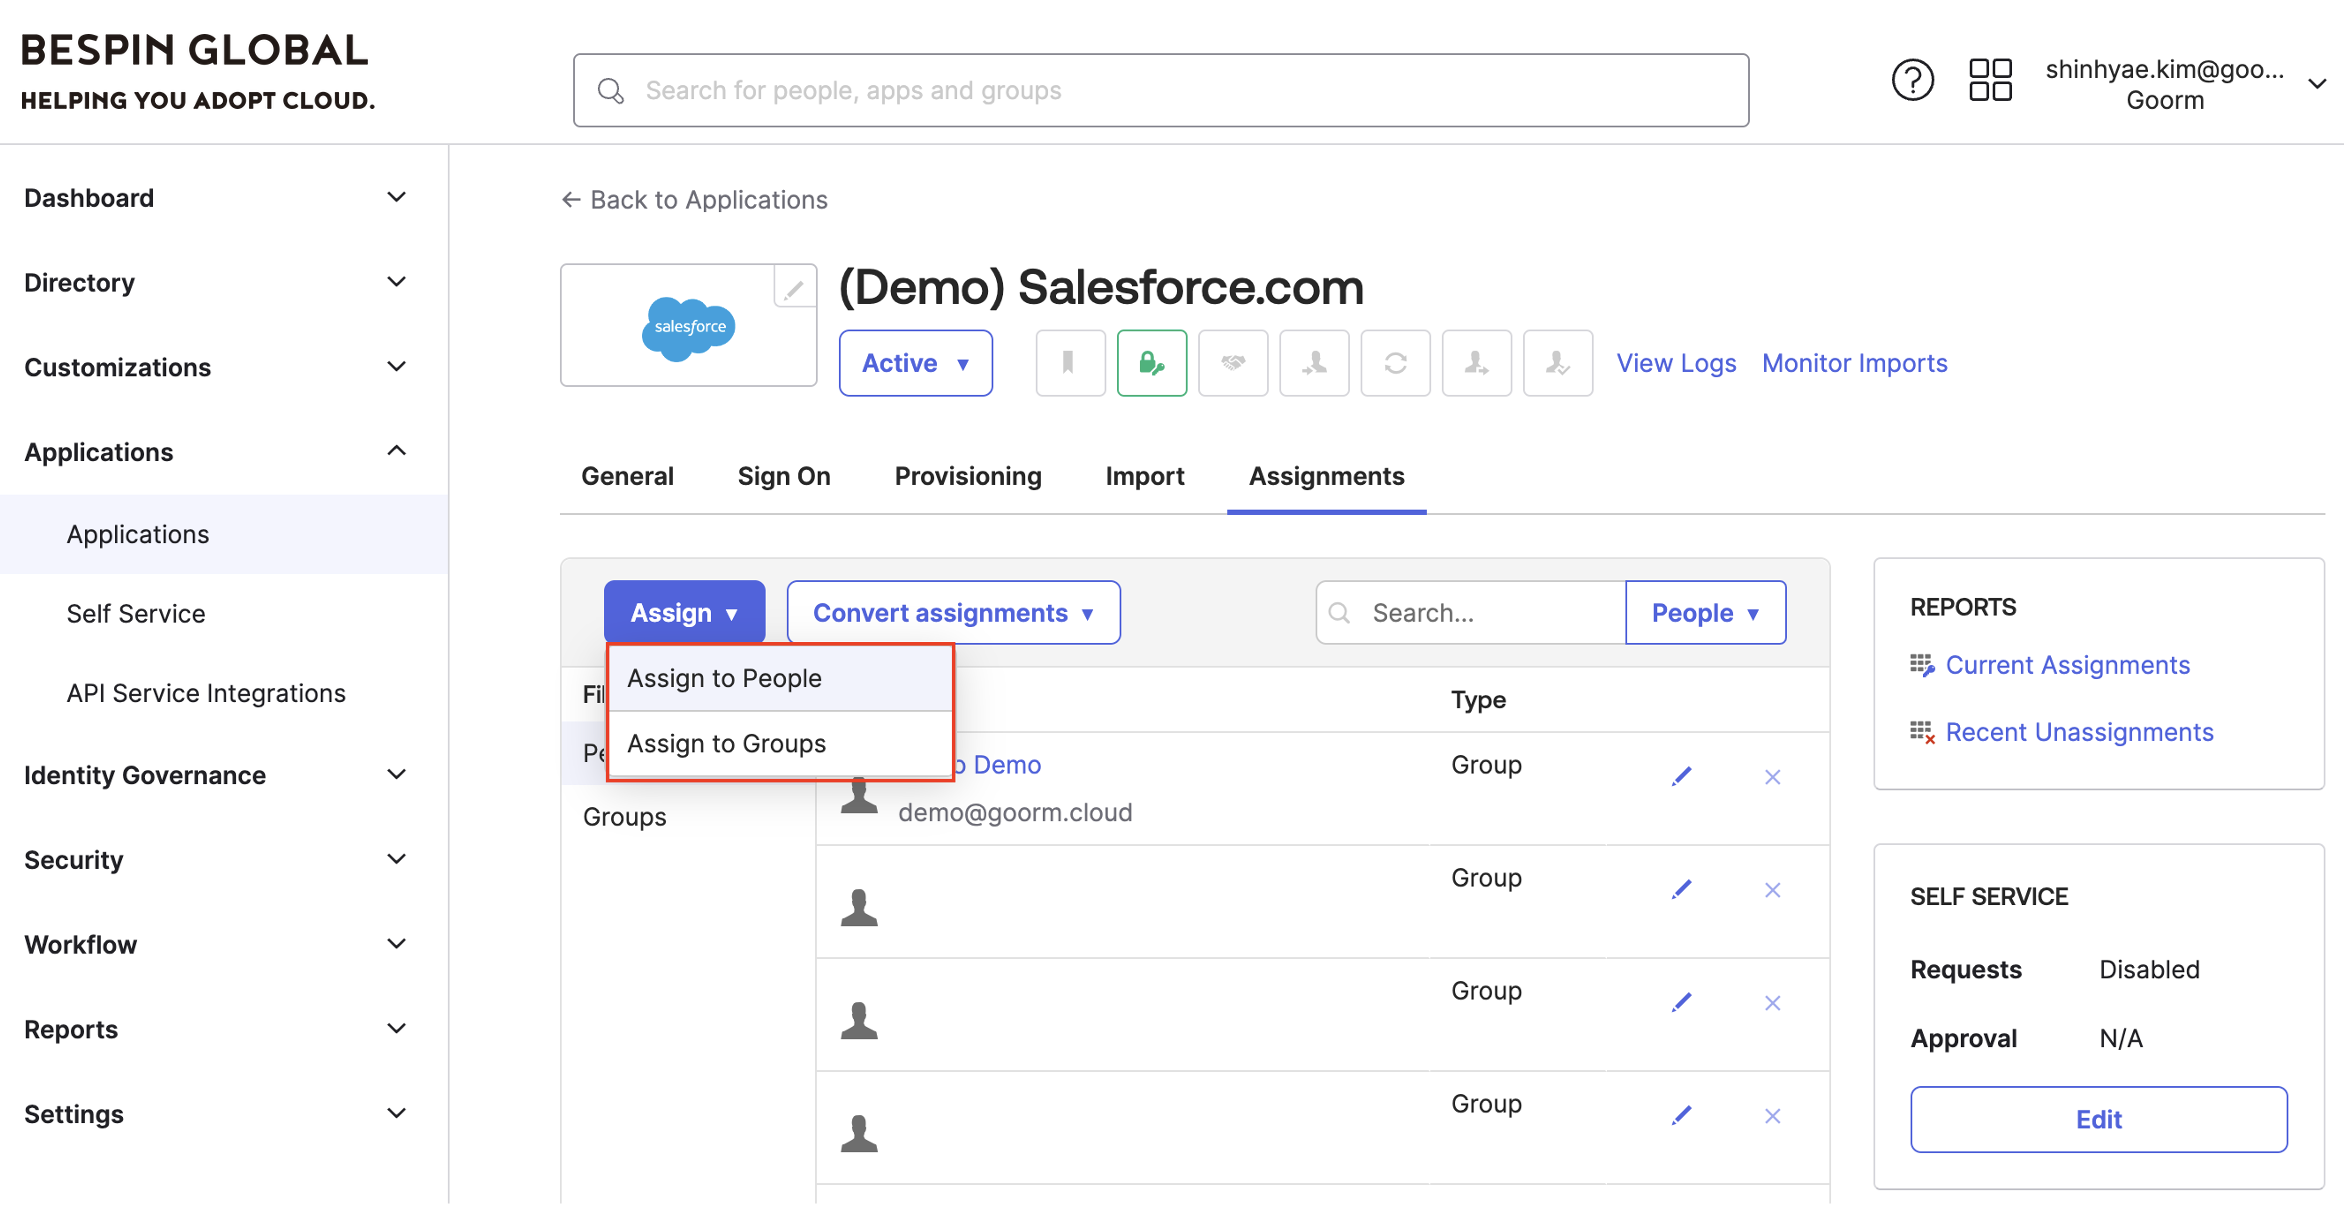This screenshot has width=2344, height=1215.
Task: Switch to the Provisioning tab
Action: click(x=968, y=476)
